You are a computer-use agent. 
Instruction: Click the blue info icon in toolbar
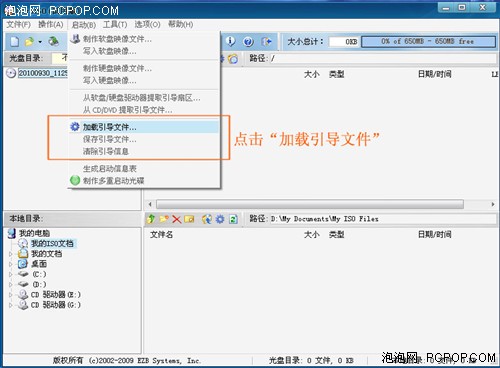coord(230,41)
